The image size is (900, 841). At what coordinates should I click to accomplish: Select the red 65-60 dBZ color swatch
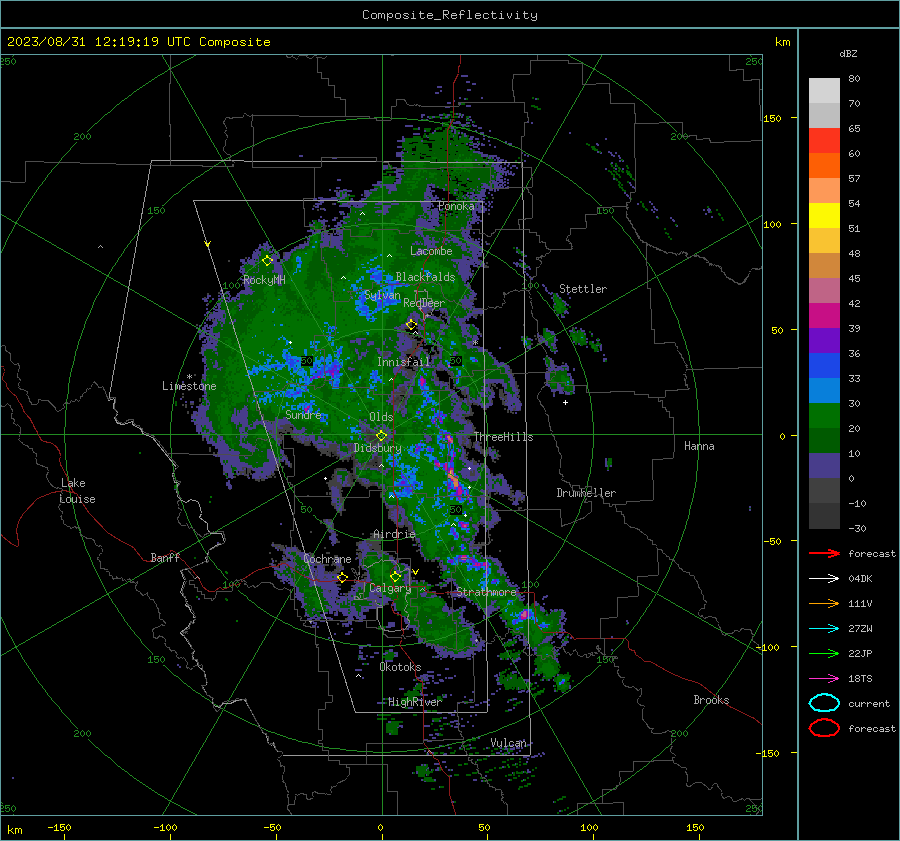(824, 141)
